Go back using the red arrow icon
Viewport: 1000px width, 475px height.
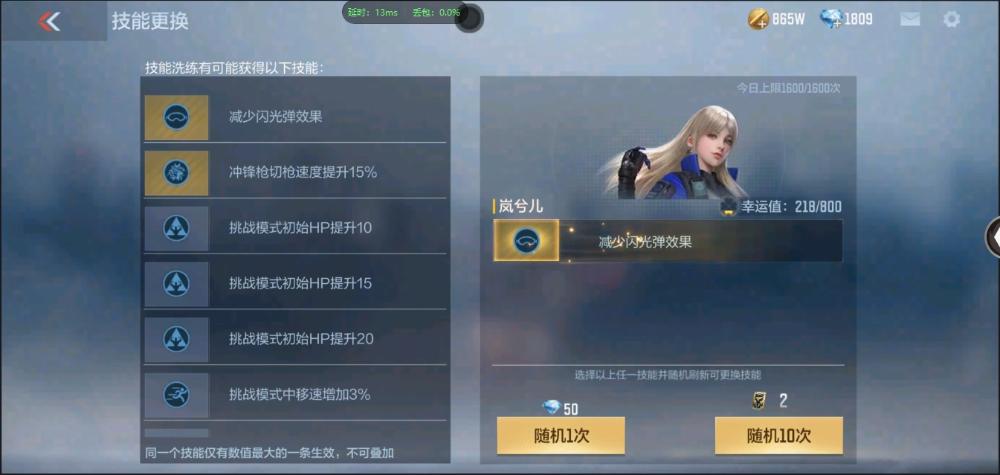[48, 21]
